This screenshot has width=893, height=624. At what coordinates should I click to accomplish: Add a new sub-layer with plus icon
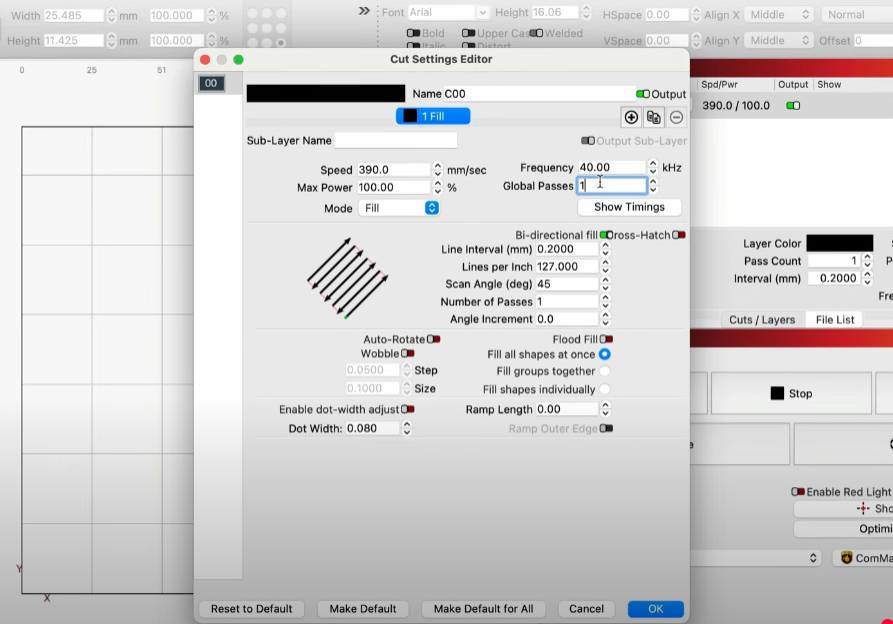point(631,117)
